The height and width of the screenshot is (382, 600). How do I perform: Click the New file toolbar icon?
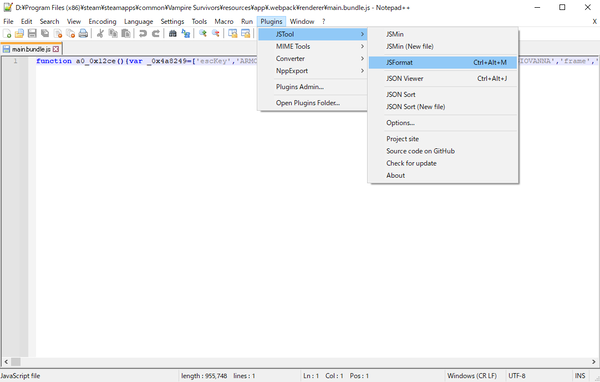pyautogui.click(x=7, y=34)
